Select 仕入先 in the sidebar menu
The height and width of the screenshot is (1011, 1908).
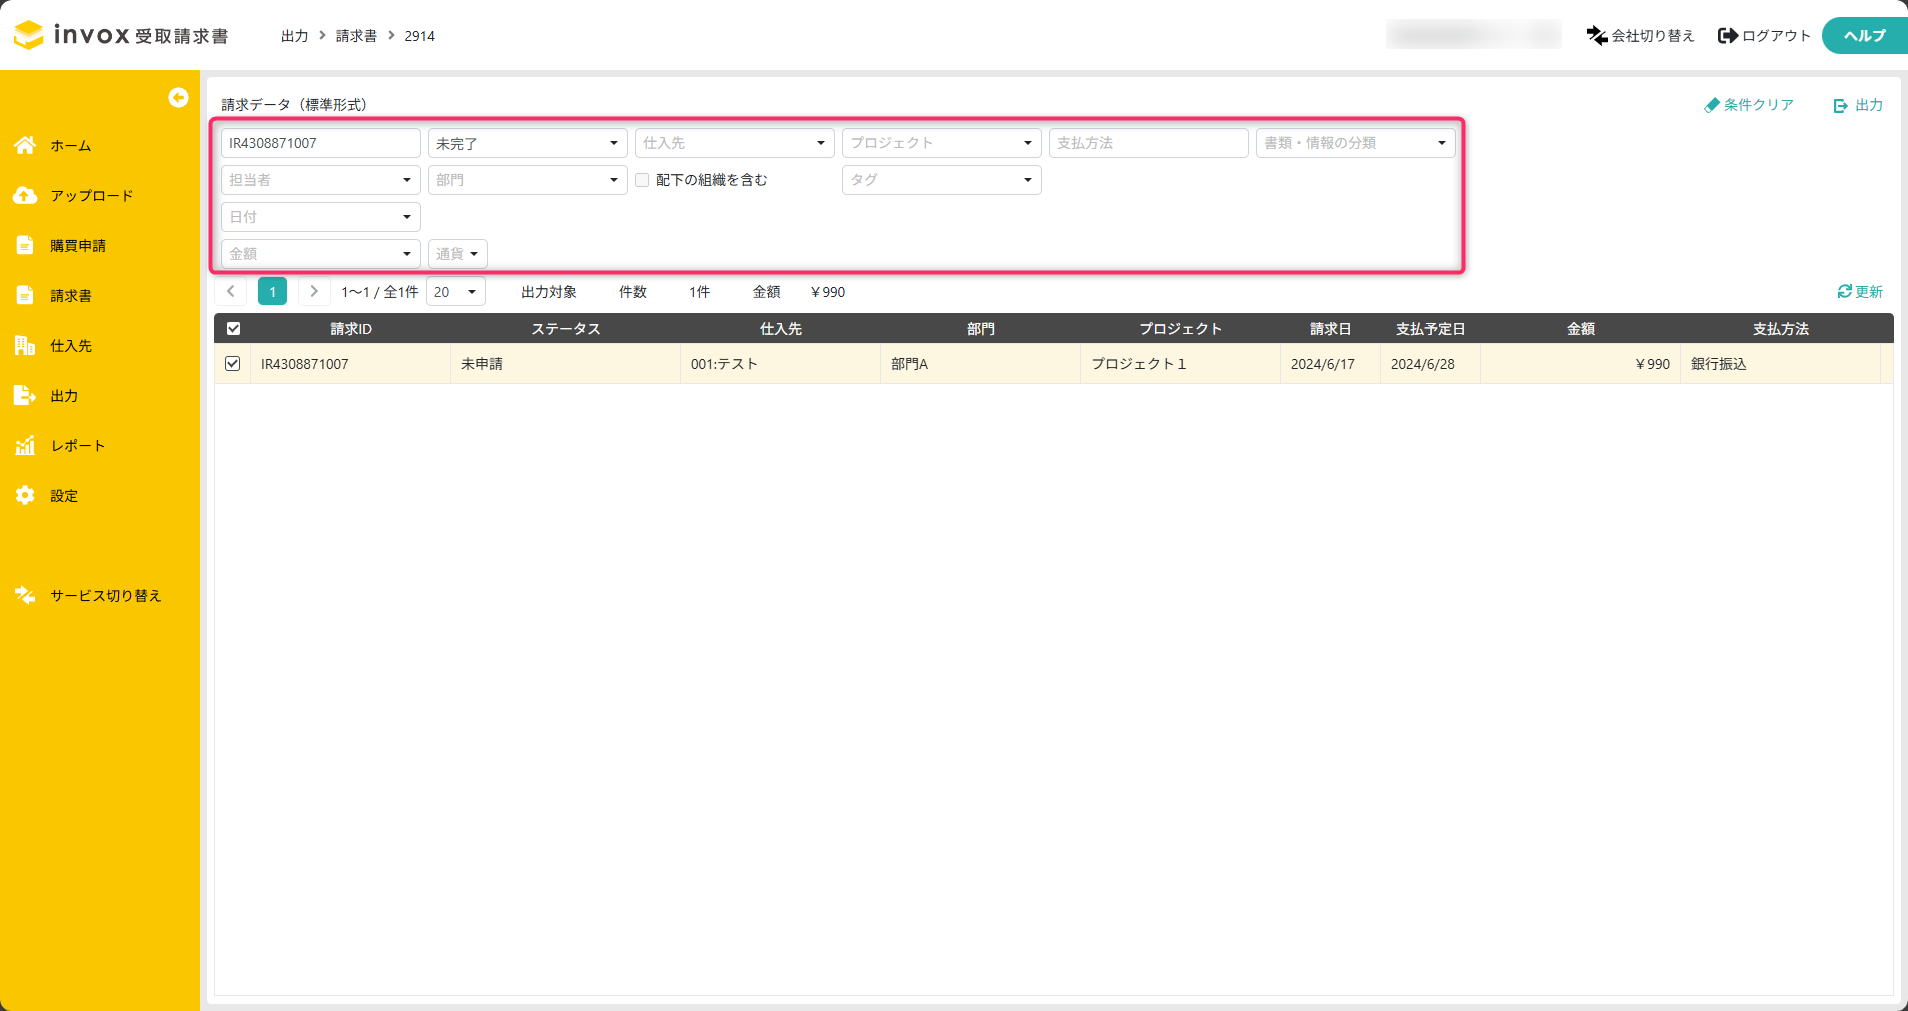pos(71,346)
